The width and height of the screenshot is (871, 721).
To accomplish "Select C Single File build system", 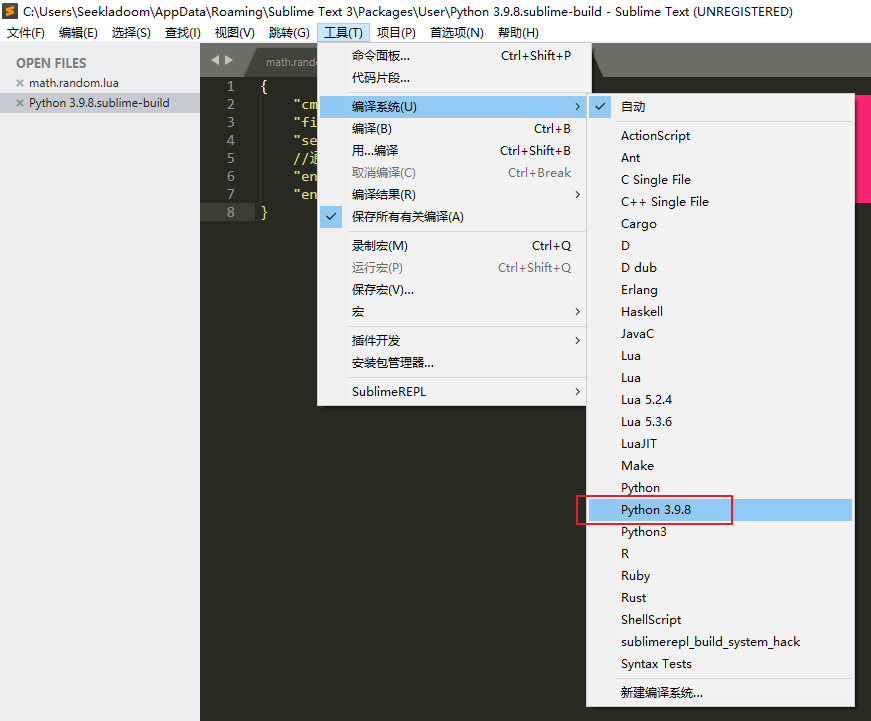I will click(720, 179).
